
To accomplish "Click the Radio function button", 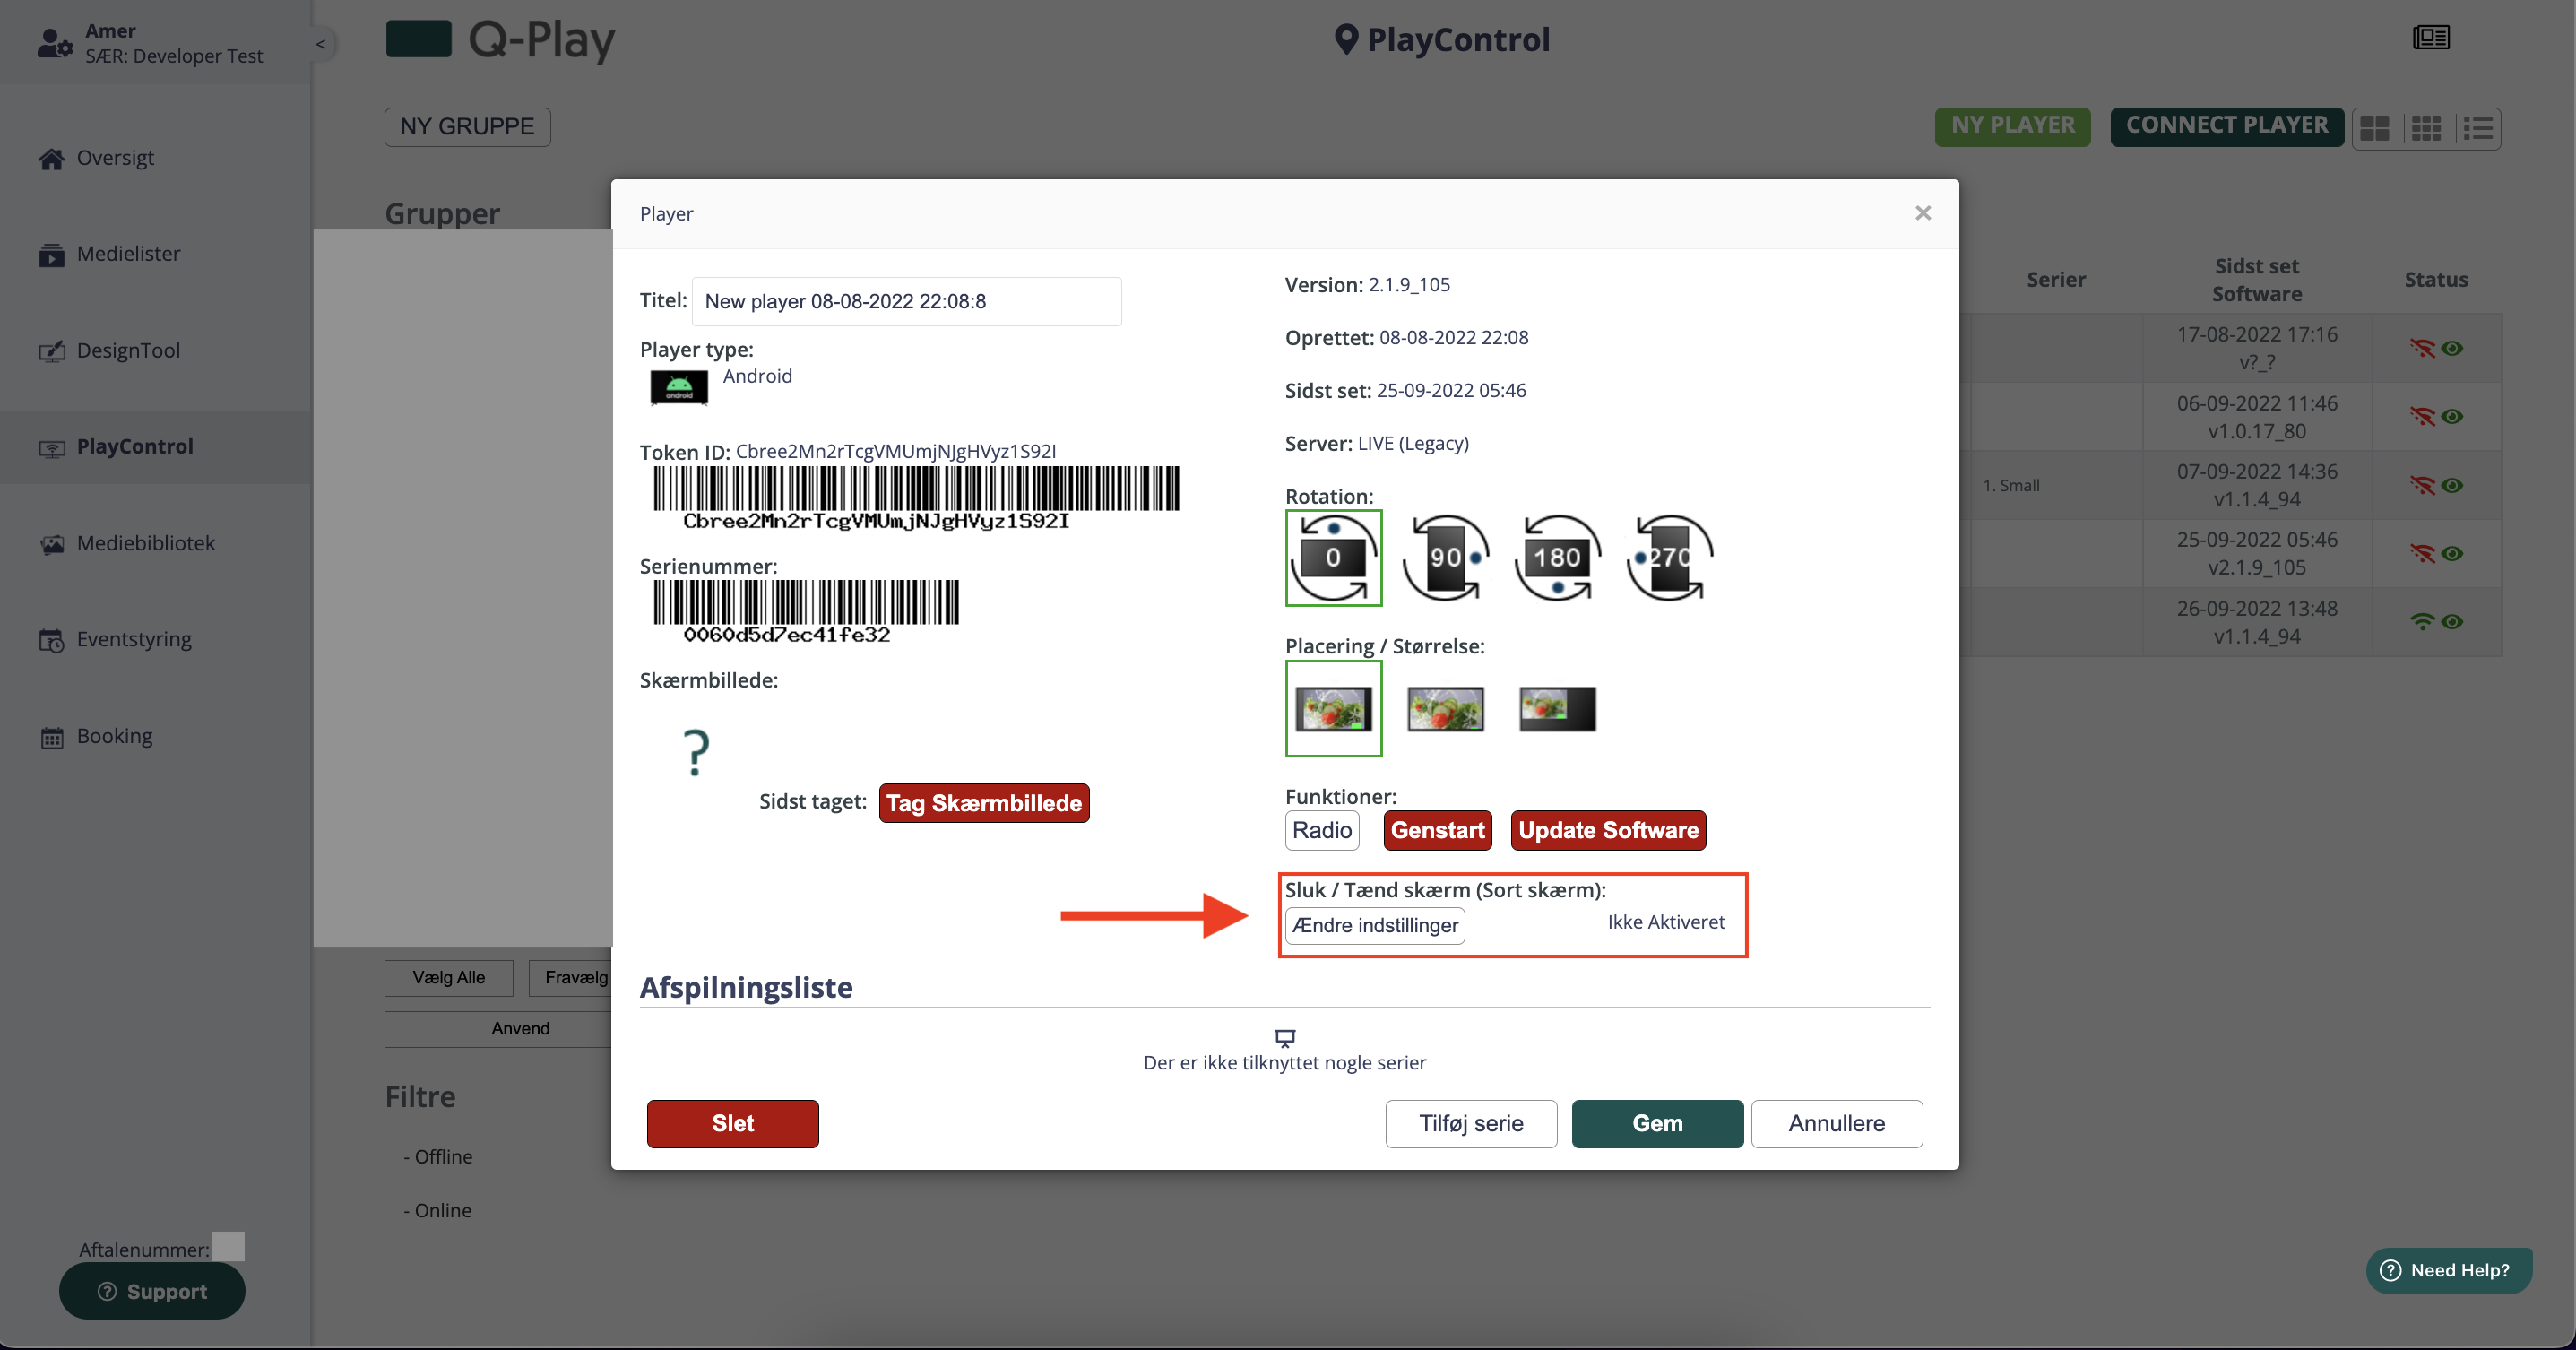I will [1322, 830].
